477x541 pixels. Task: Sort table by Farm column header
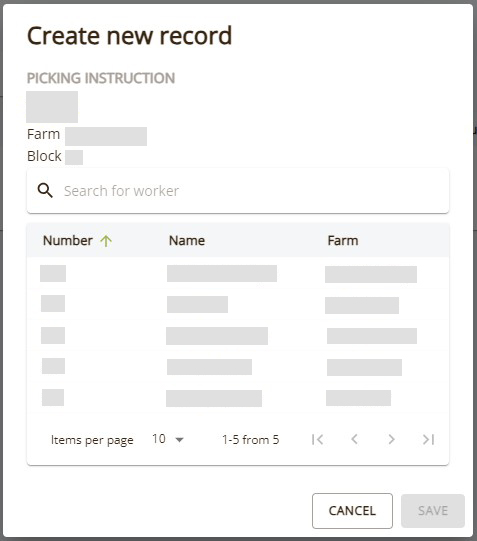[x=343, y=240]
